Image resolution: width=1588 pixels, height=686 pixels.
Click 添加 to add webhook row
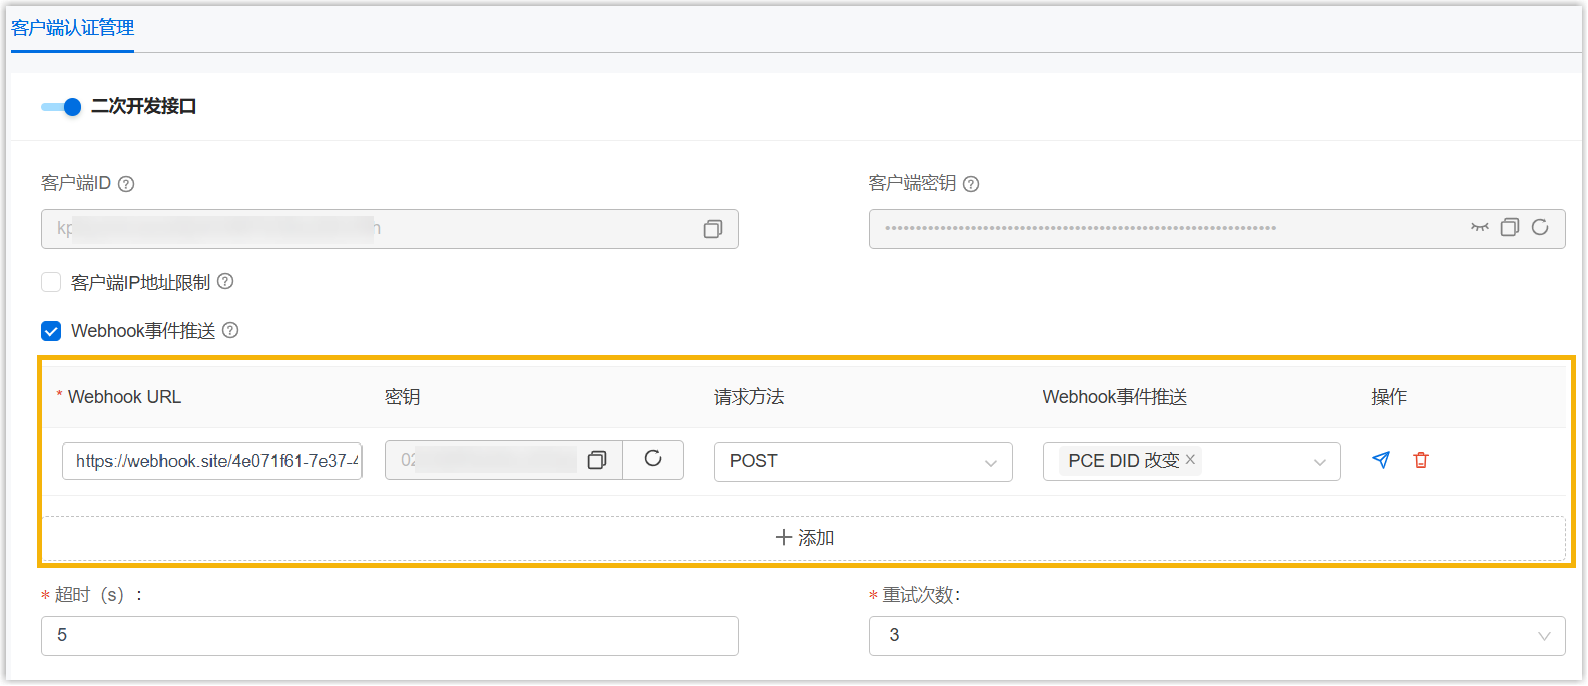point(804,538)
